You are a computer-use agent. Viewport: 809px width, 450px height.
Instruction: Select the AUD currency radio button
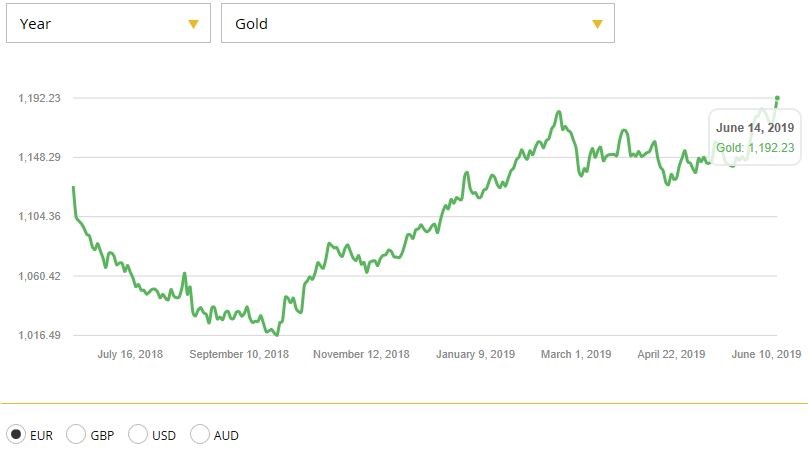pos(200,435)
